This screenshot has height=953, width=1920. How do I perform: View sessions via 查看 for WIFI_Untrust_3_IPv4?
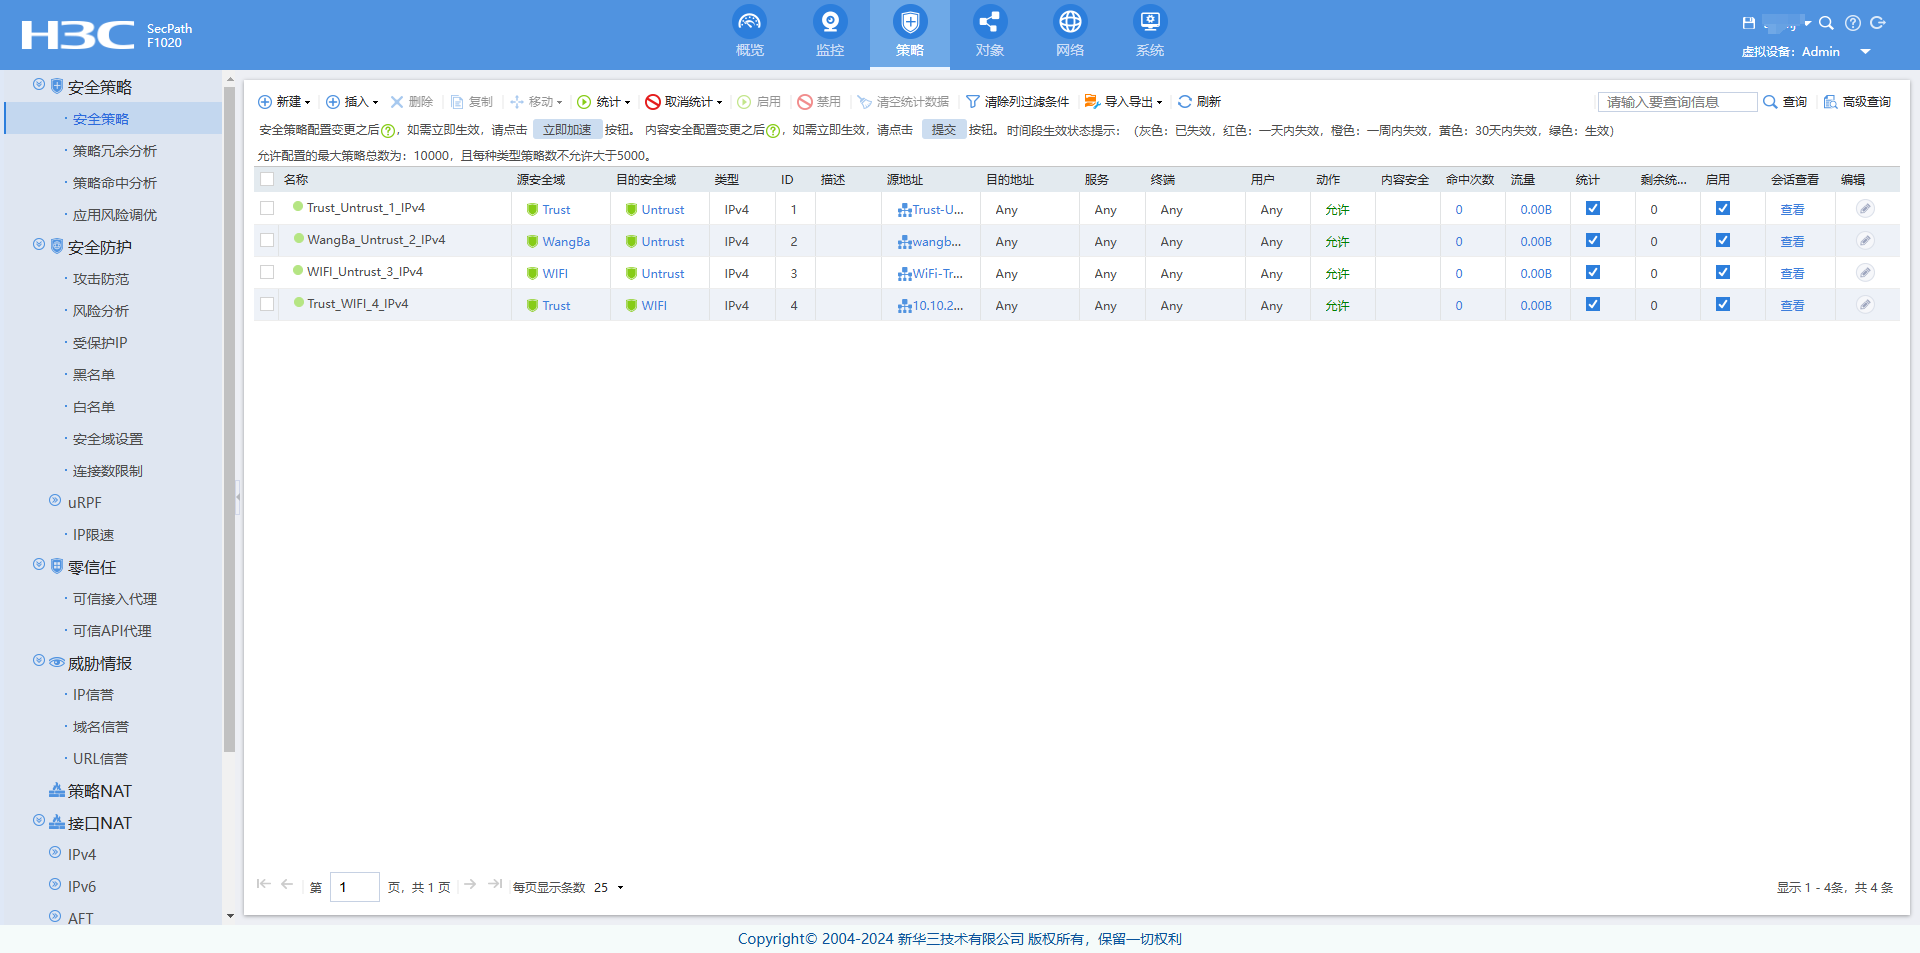click(x=1792, y=274)
